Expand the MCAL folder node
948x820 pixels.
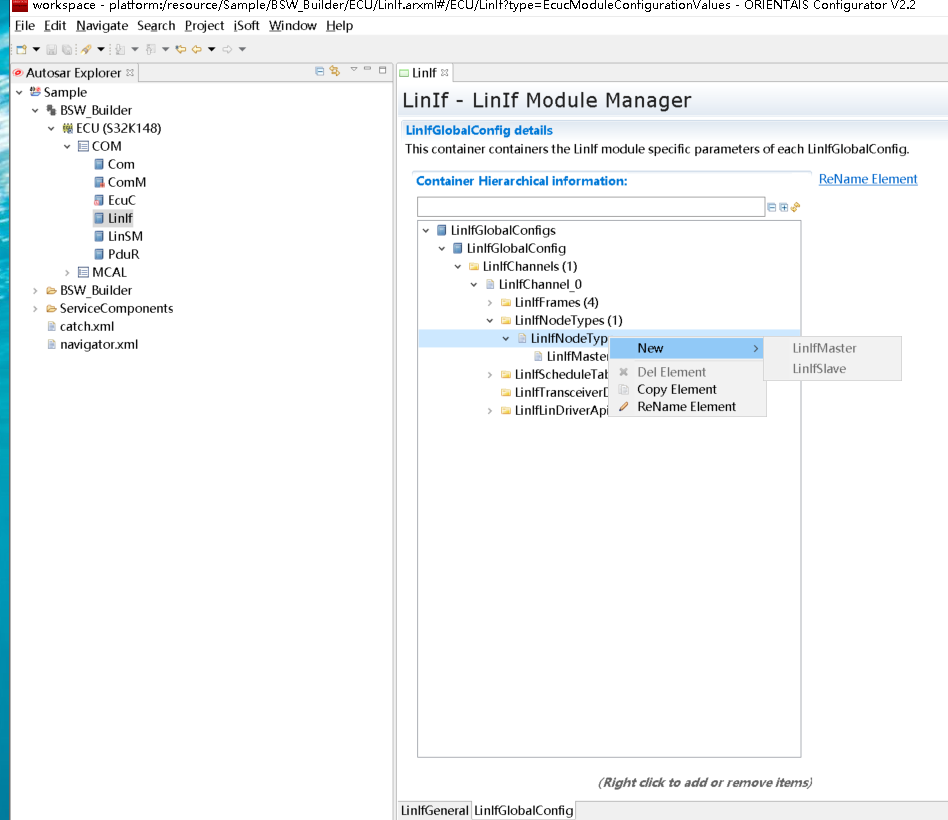[x=68, y=272]
